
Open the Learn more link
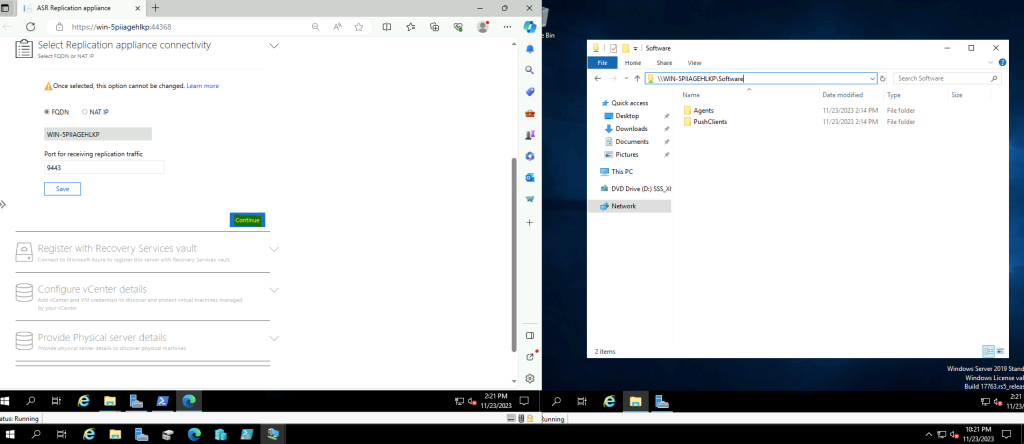(x=202, y=86)
